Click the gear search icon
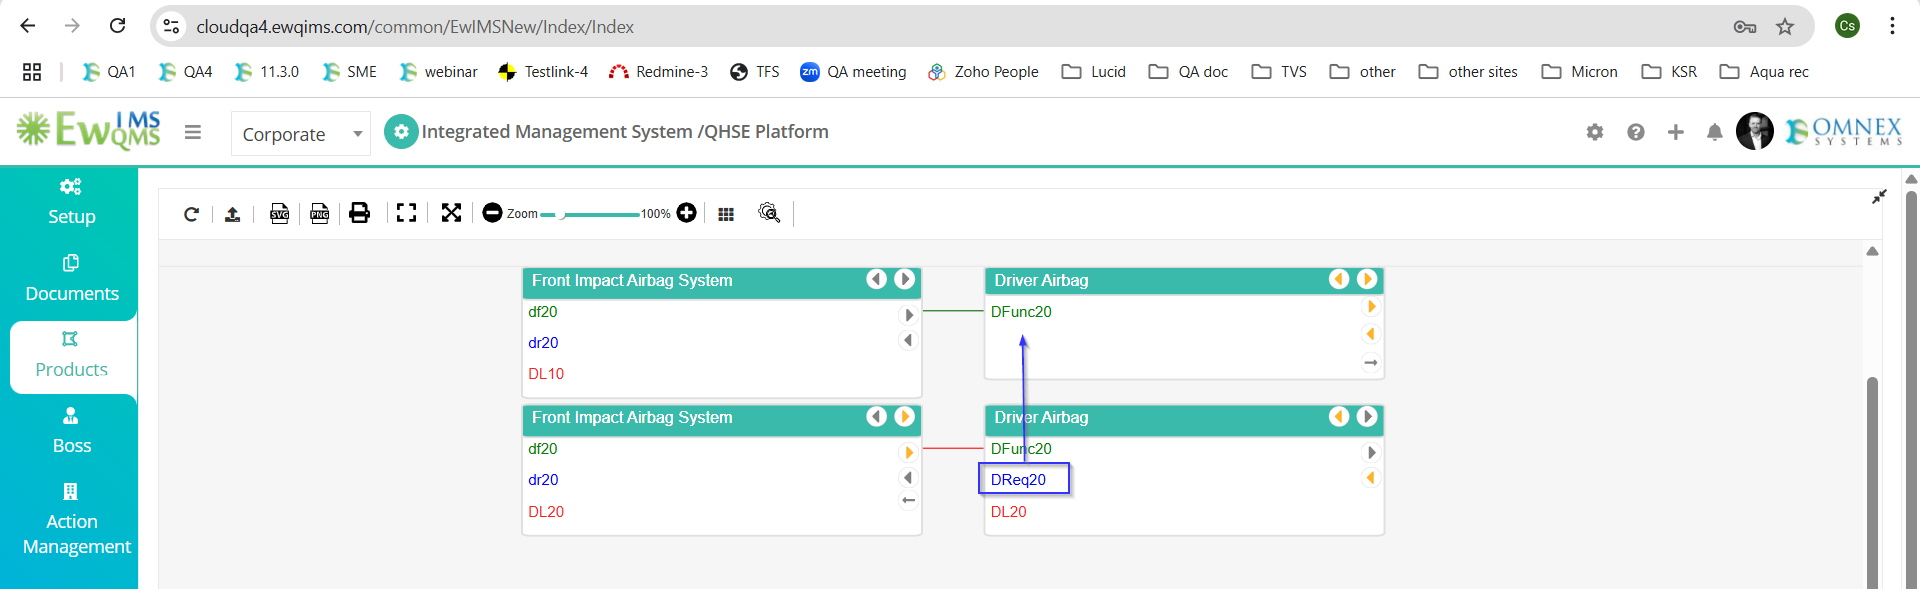 coord(769,213)
